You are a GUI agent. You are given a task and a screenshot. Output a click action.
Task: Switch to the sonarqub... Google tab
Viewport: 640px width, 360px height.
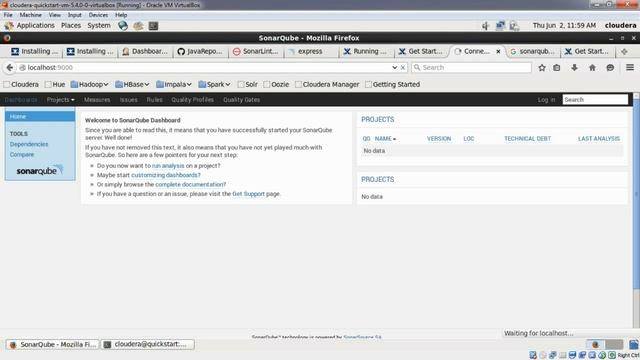pos(532,51)
